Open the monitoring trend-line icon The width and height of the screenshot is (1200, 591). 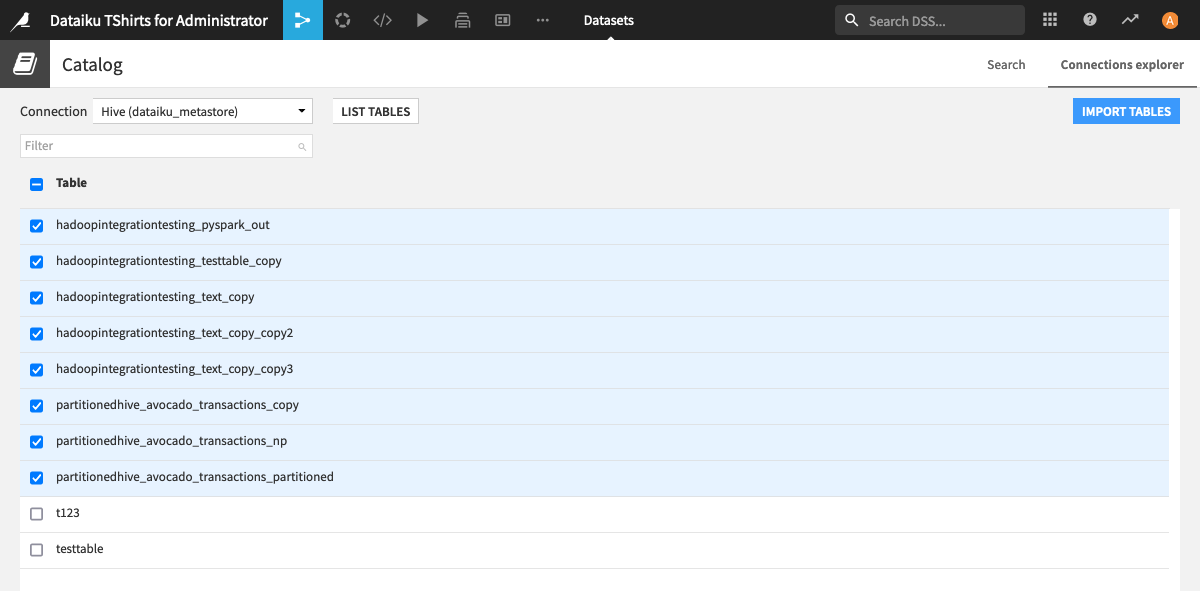pyautogui.click(x=1129, y=19)
